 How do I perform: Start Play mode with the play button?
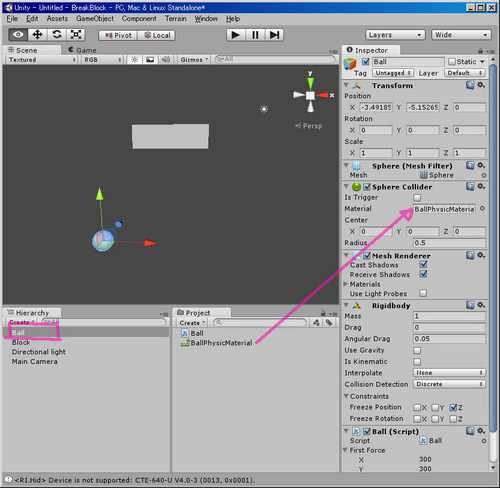tap(236, 35)
